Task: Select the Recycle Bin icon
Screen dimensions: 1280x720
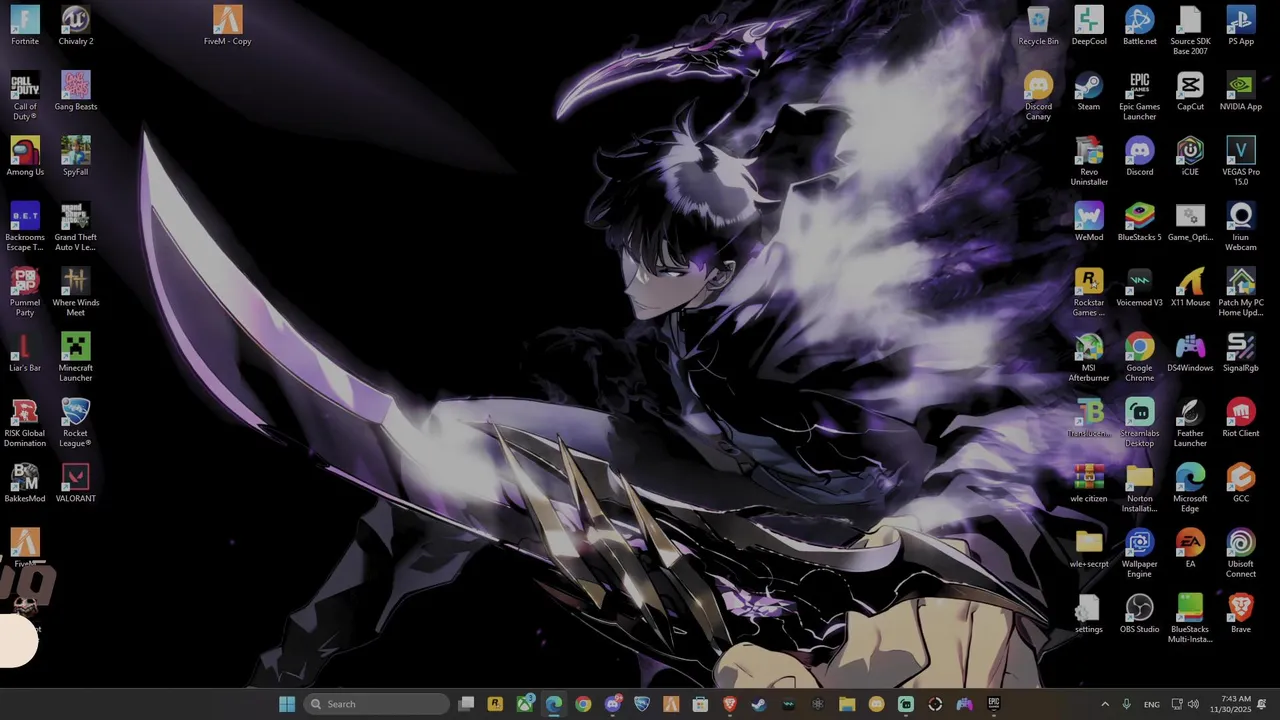Action: coord(1038,26)
